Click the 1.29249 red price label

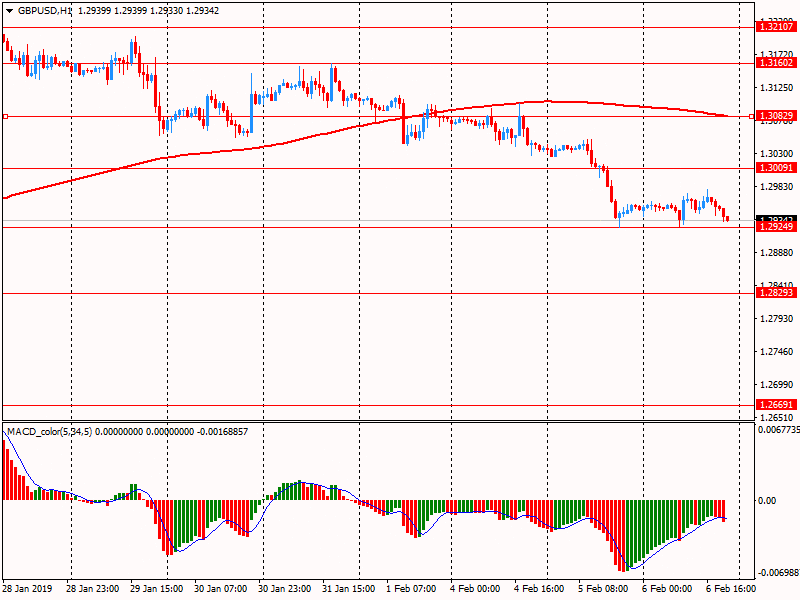point(776,228)
